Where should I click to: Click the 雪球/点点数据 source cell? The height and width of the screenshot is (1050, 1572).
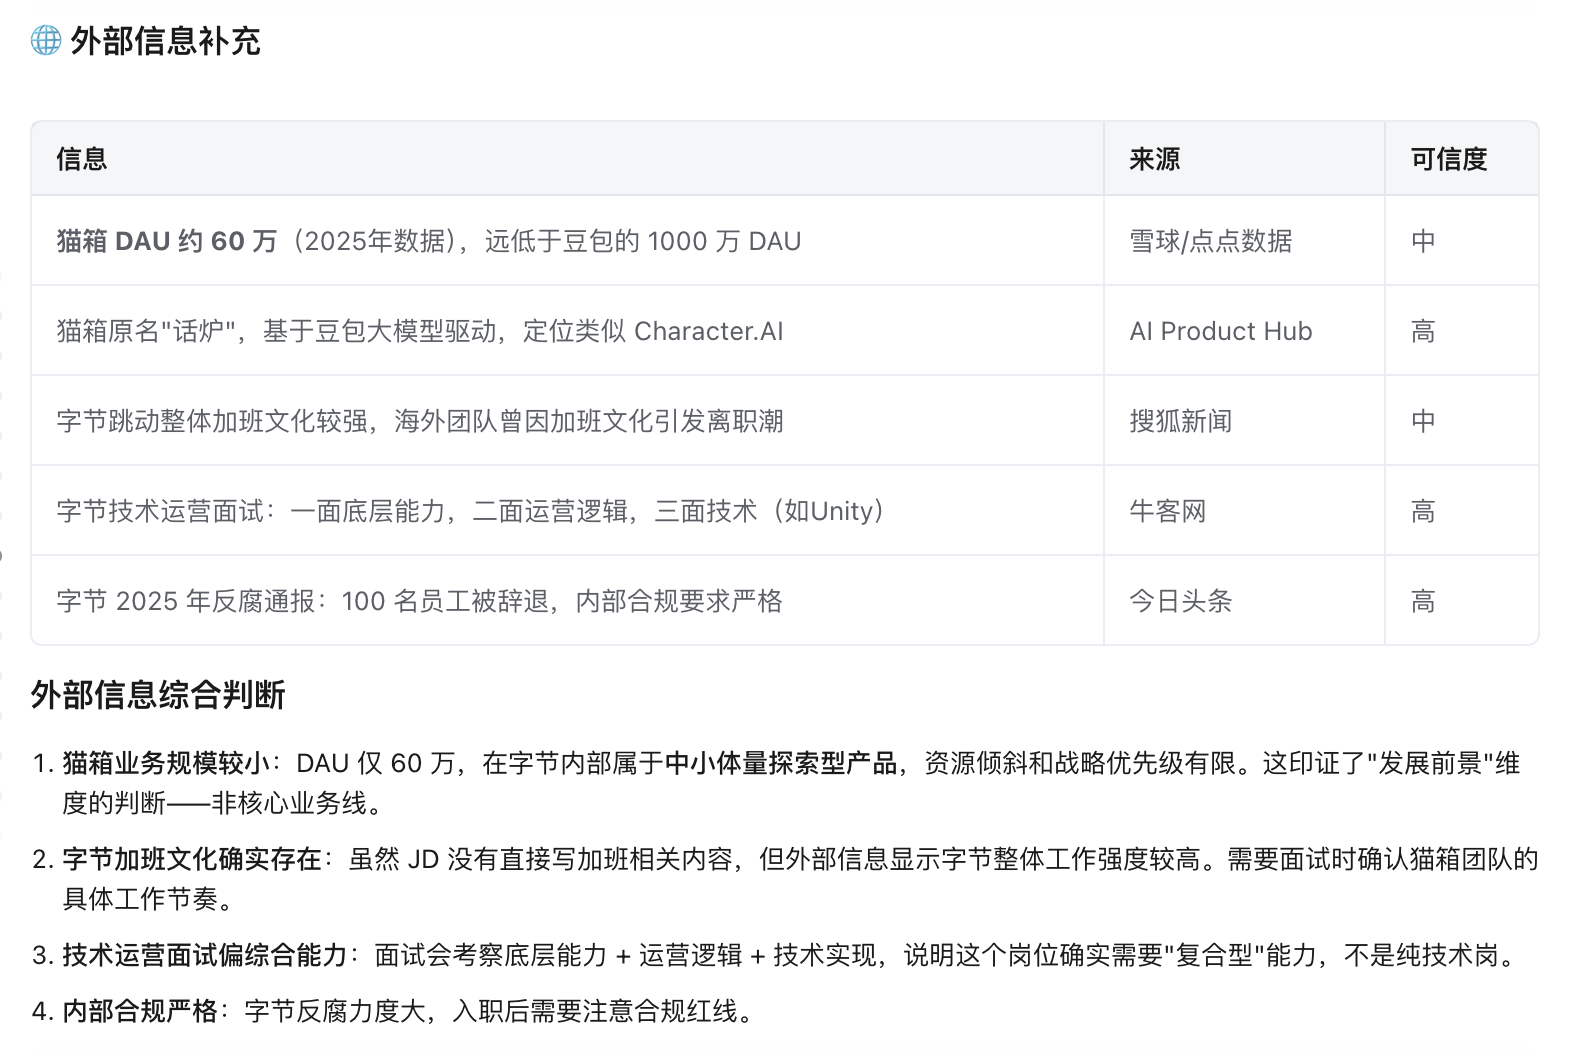(1211, 241)
